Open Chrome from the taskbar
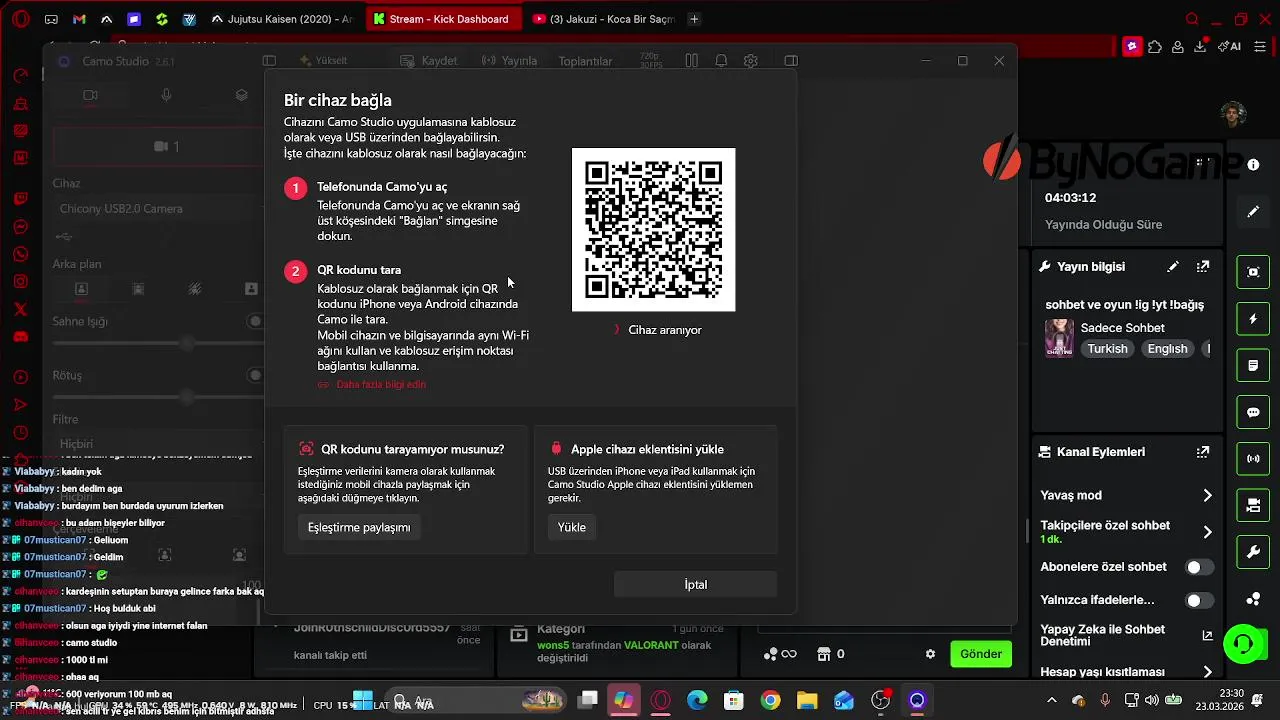1280x720 pixels. [x=770, y=700]
